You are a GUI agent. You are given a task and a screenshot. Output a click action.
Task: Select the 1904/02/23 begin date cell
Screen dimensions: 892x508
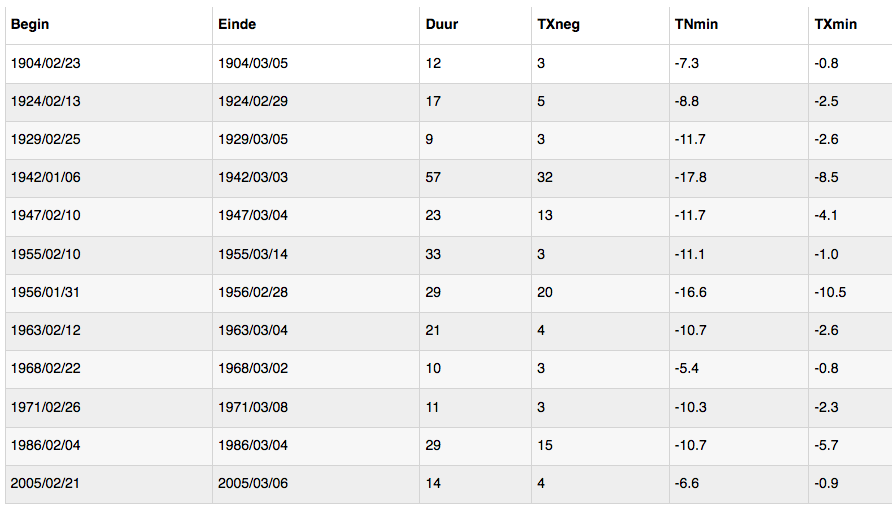point(109,64)
